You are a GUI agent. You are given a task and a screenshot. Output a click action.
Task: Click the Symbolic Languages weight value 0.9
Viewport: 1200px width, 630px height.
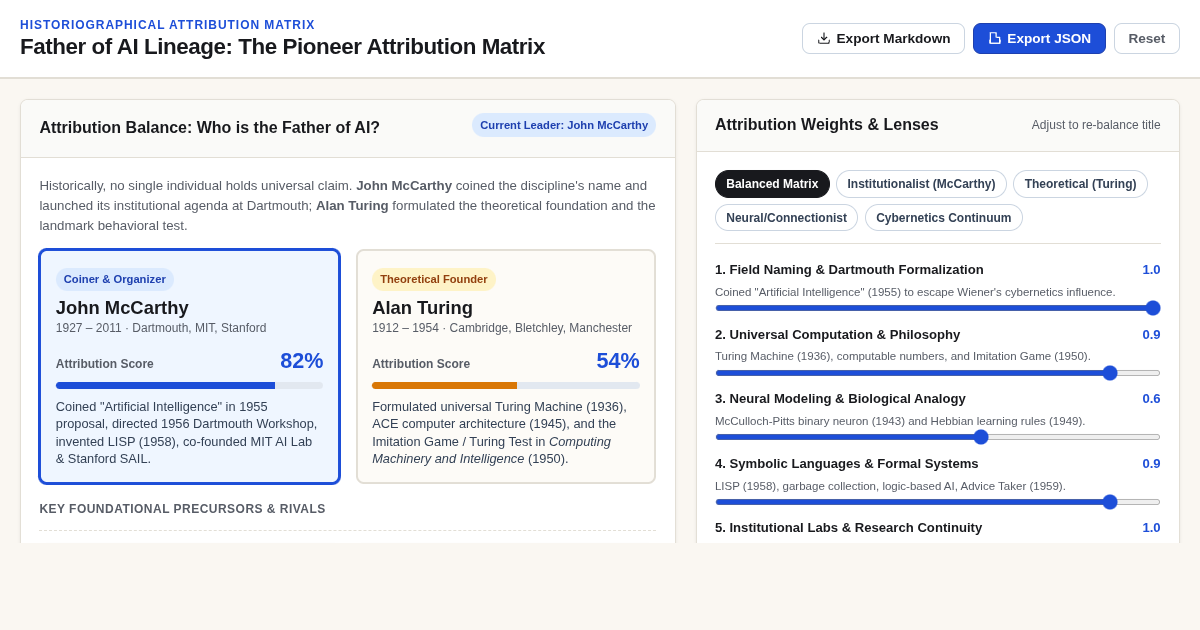coord(1152,464)
